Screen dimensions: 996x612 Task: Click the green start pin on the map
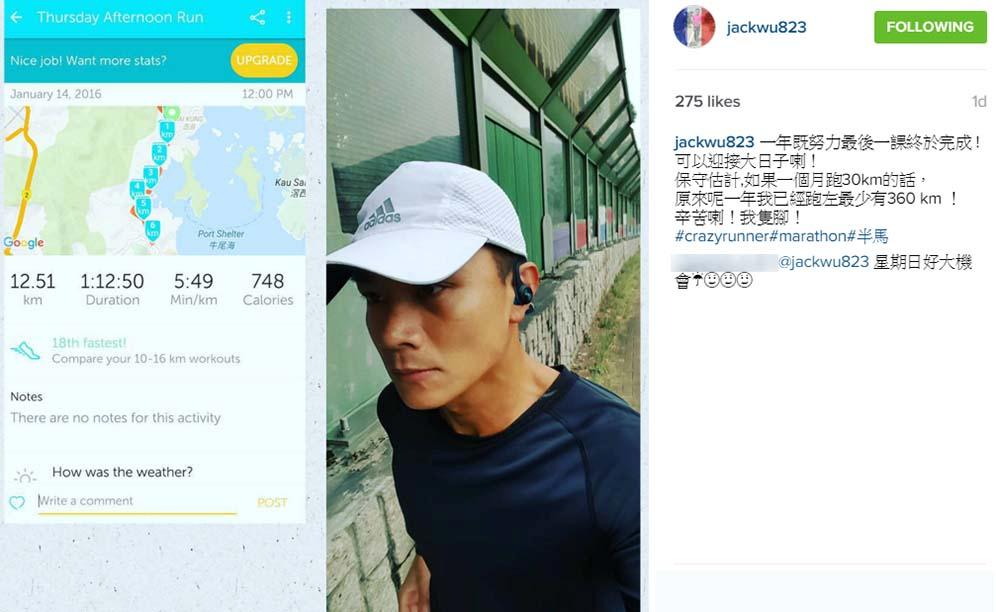[x=172, y=113]
